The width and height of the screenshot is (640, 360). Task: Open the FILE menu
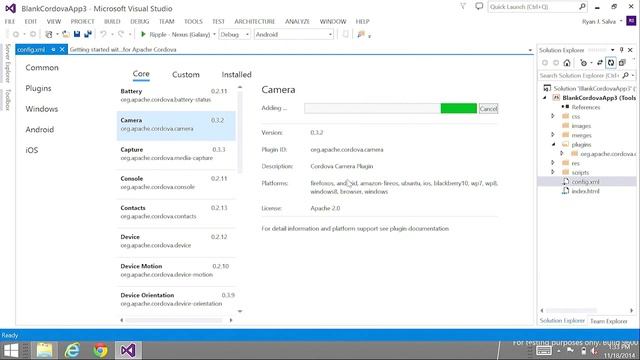10,21
